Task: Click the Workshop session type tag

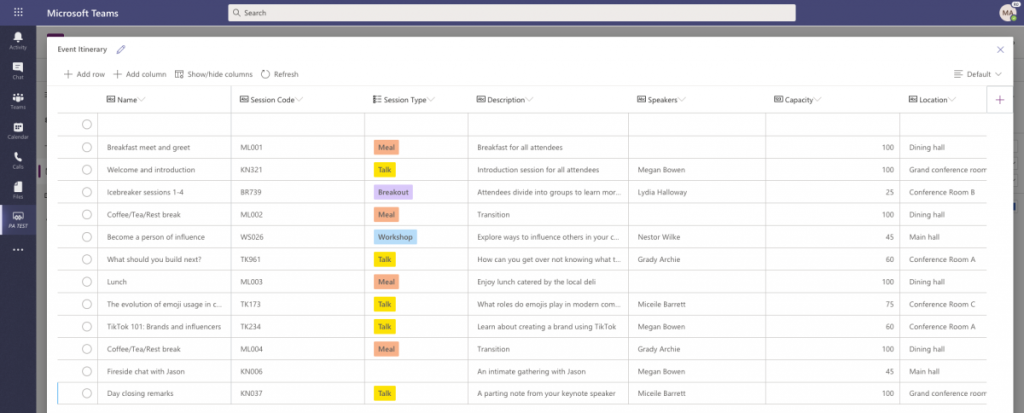Action: click(396, 237)
